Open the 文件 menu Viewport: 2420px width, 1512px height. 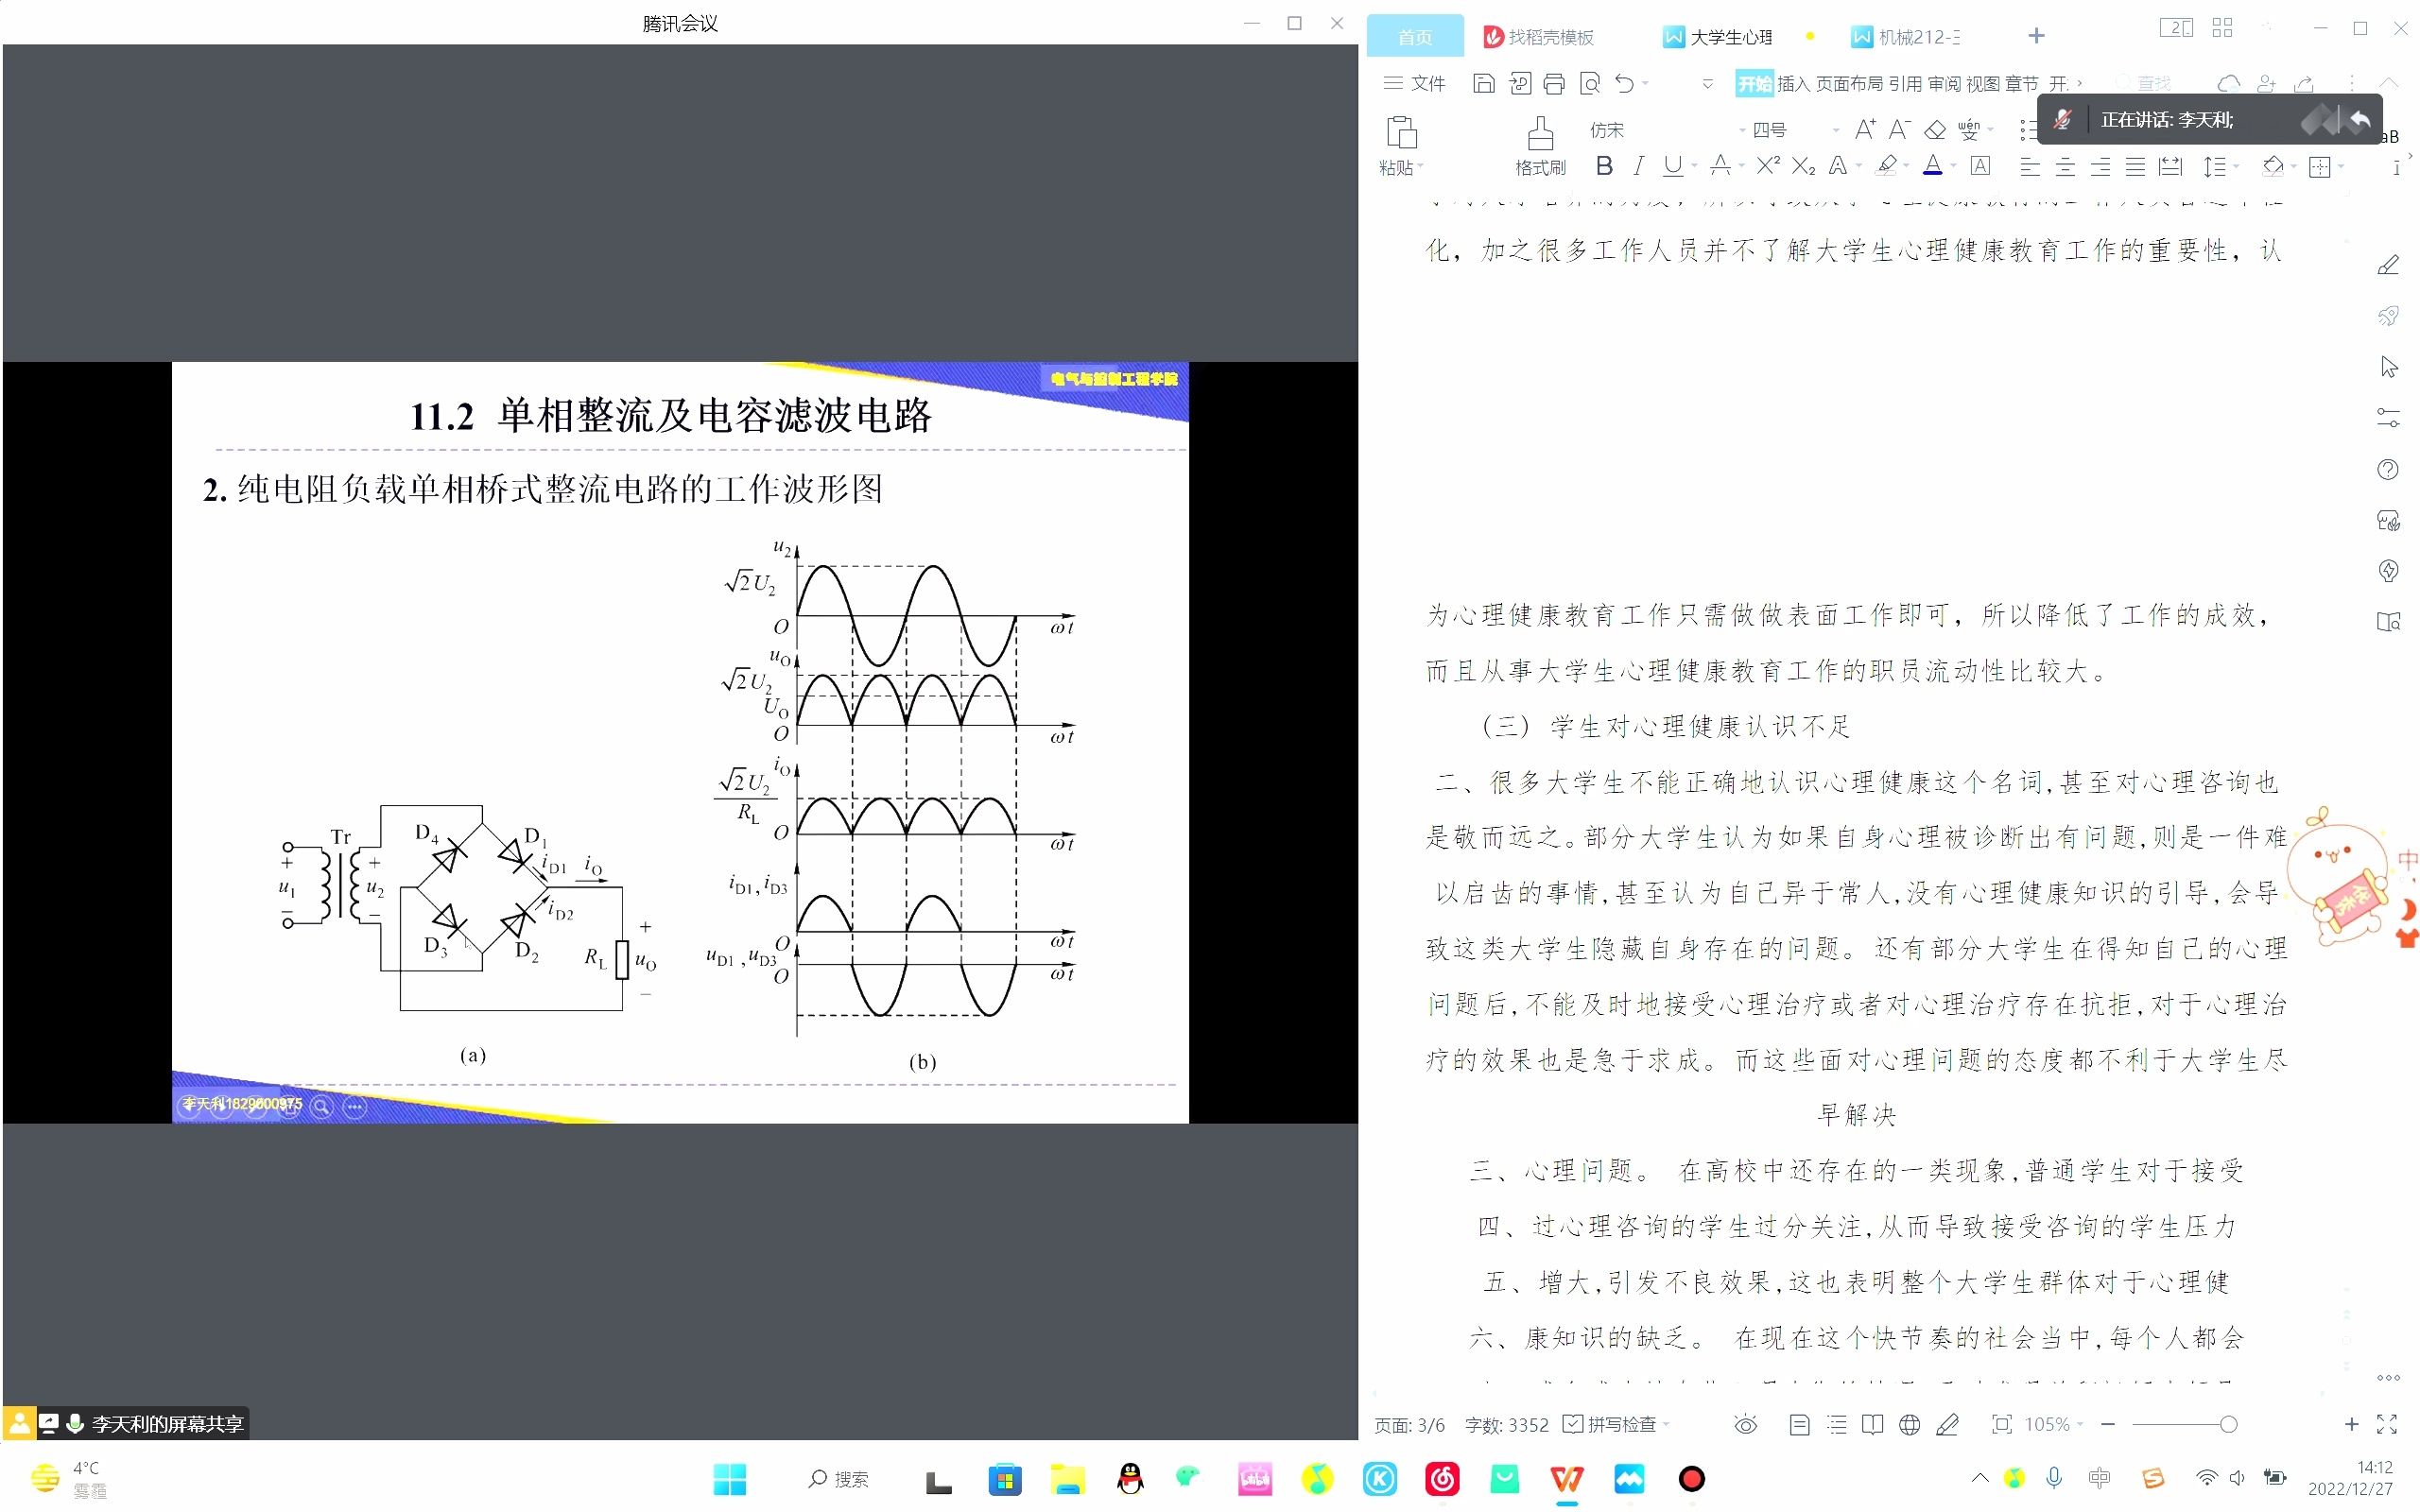1414,84
